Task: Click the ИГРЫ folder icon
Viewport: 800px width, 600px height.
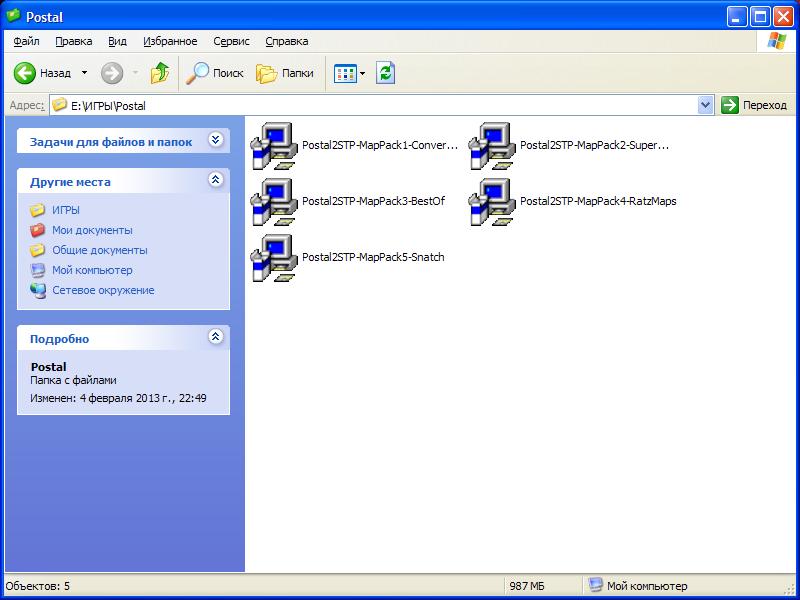Action: click(x=37, y=210)
